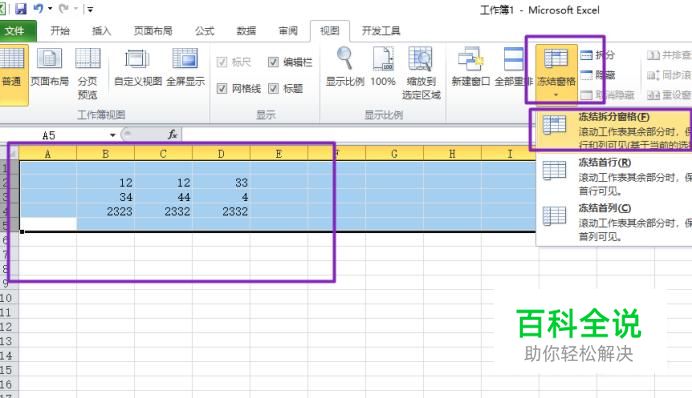Choose 冻结首列(C) menu option
The image size is (692, 398).
point(614,222)
